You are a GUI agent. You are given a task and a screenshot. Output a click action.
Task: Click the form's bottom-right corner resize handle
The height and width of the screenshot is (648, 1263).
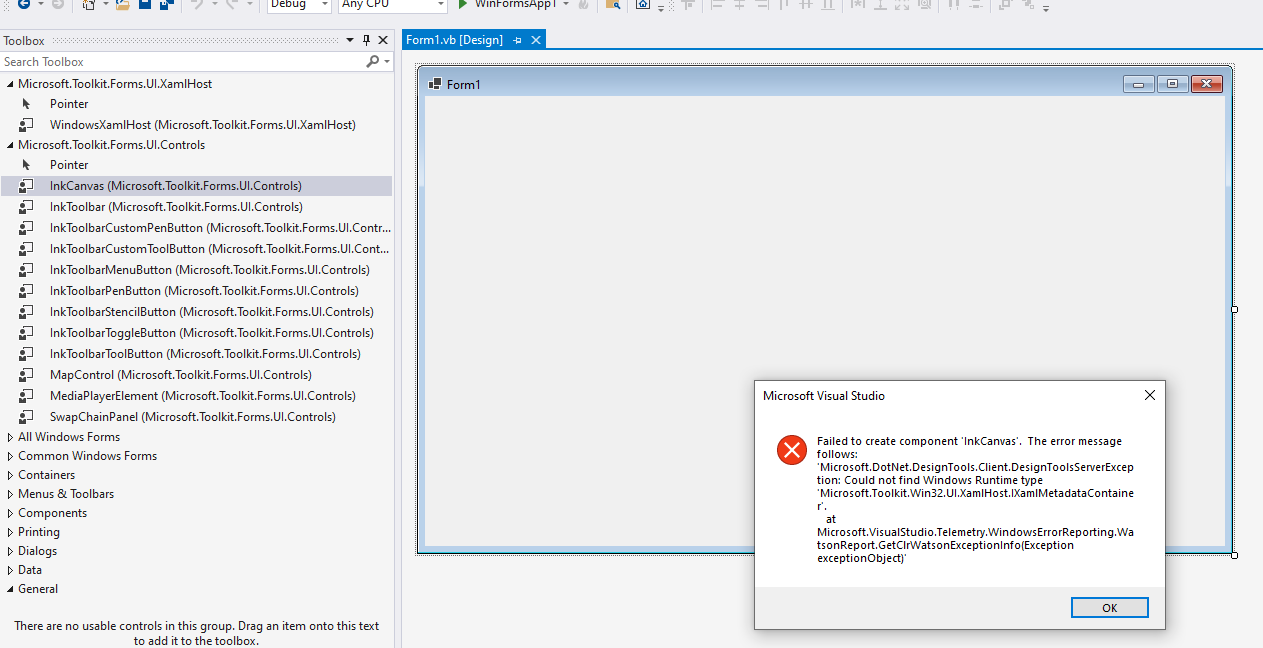click(x=1234, y=555)
